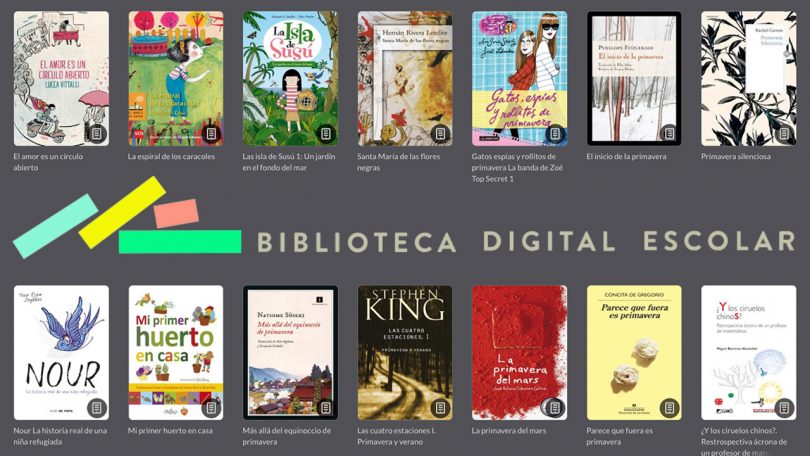Click ebook icon on Santa María de las flores negras
Screen dimensions: 810x456
point(440,134)
